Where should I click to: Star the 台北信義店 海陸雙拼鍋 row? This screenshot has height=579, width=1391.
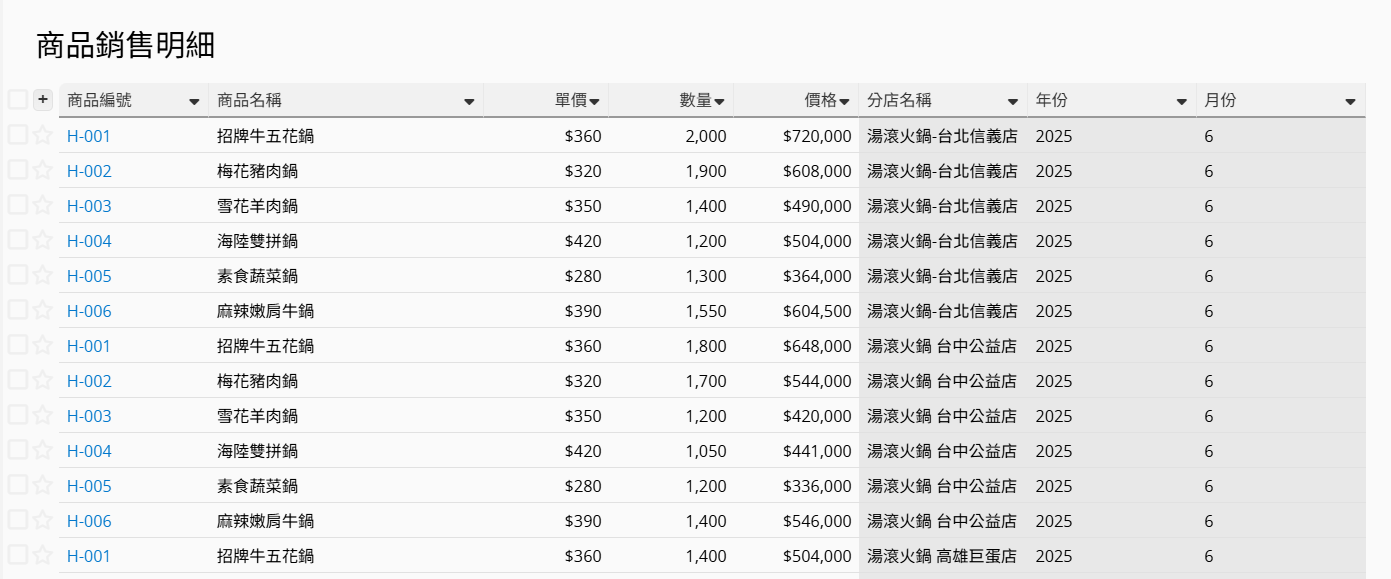[42, 240]
